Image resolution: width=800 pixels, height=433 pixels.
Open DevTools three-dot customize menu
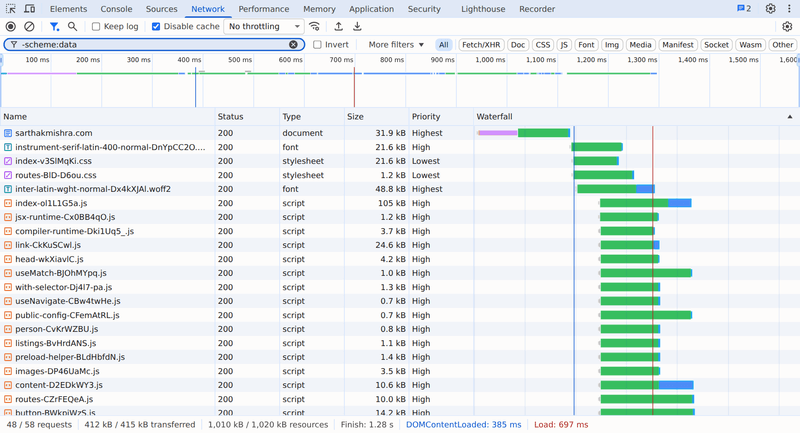pos(789,9)
